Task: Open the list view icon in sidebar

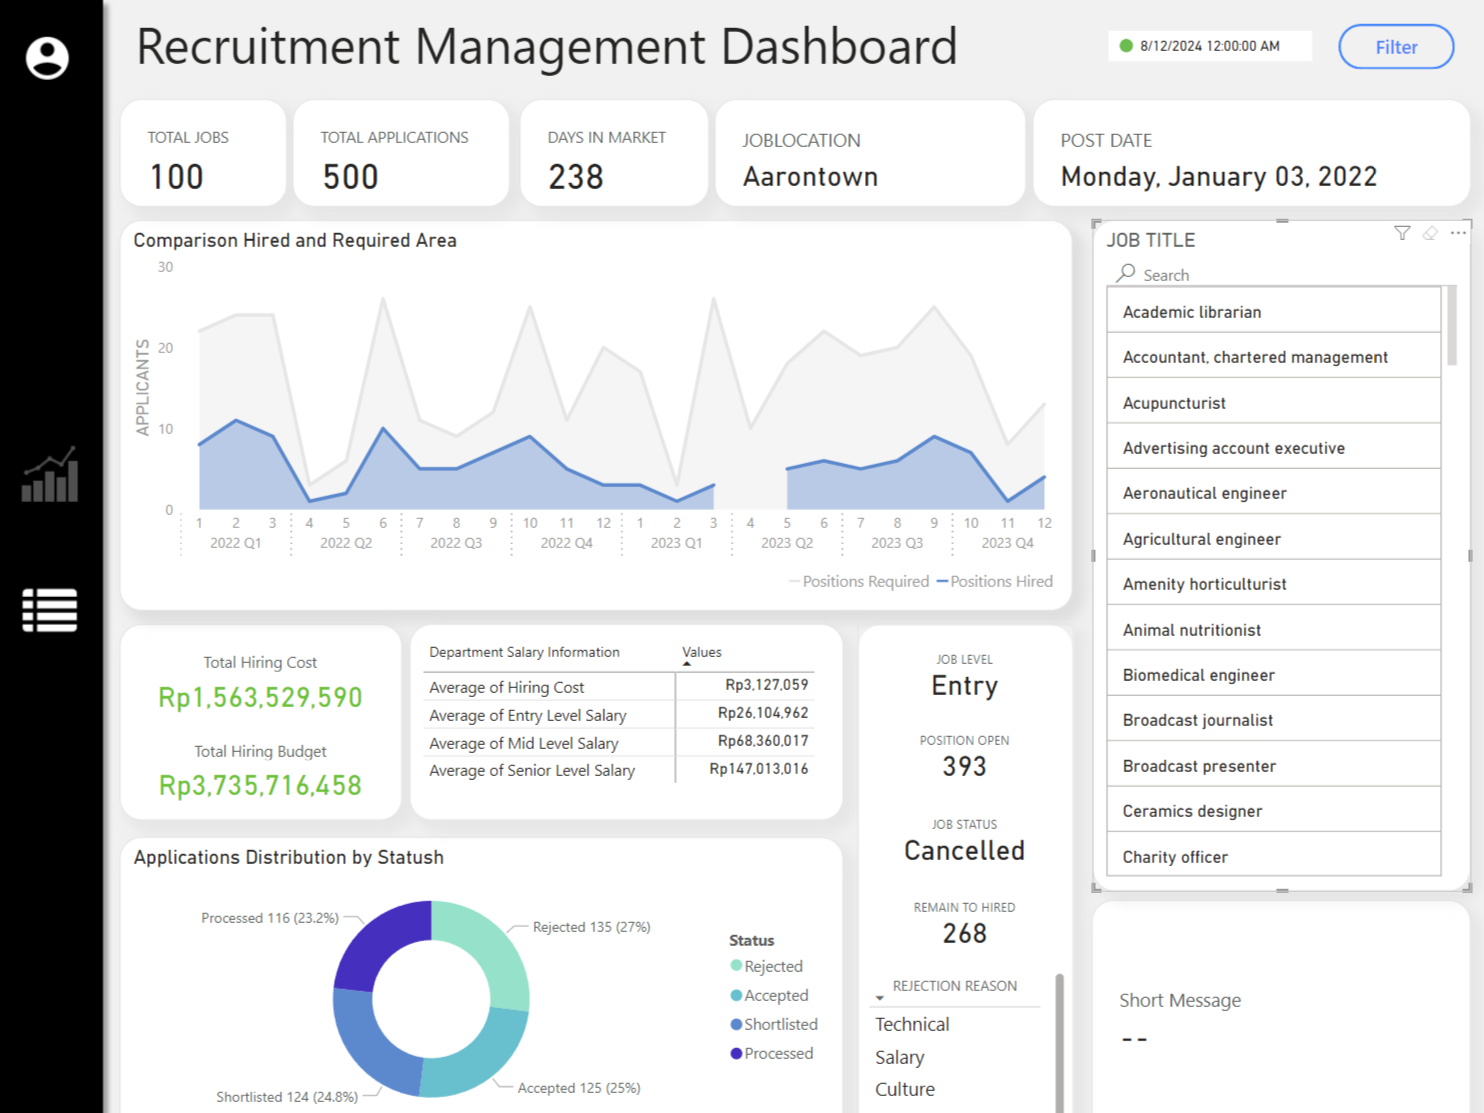Action: pyautogui.click(x=49, y=610)
